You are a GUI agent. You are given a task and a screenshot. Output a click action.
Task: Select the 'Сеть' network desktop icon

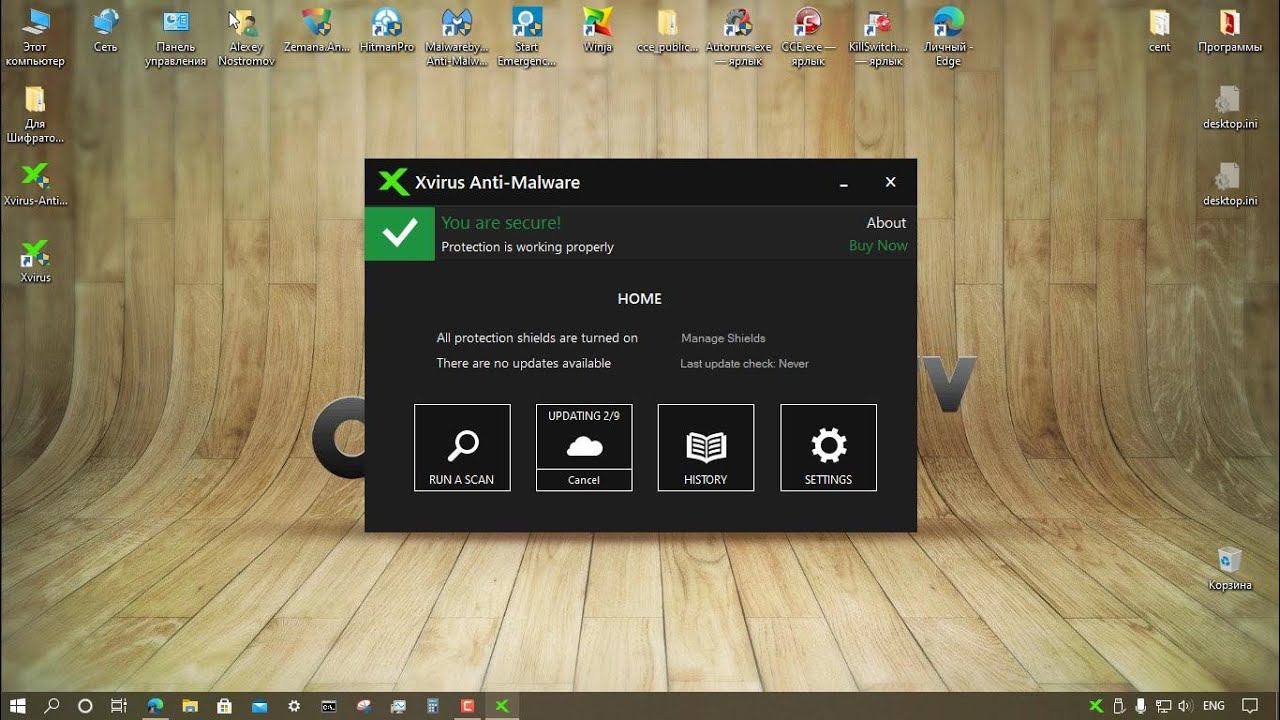click(105, 31)
